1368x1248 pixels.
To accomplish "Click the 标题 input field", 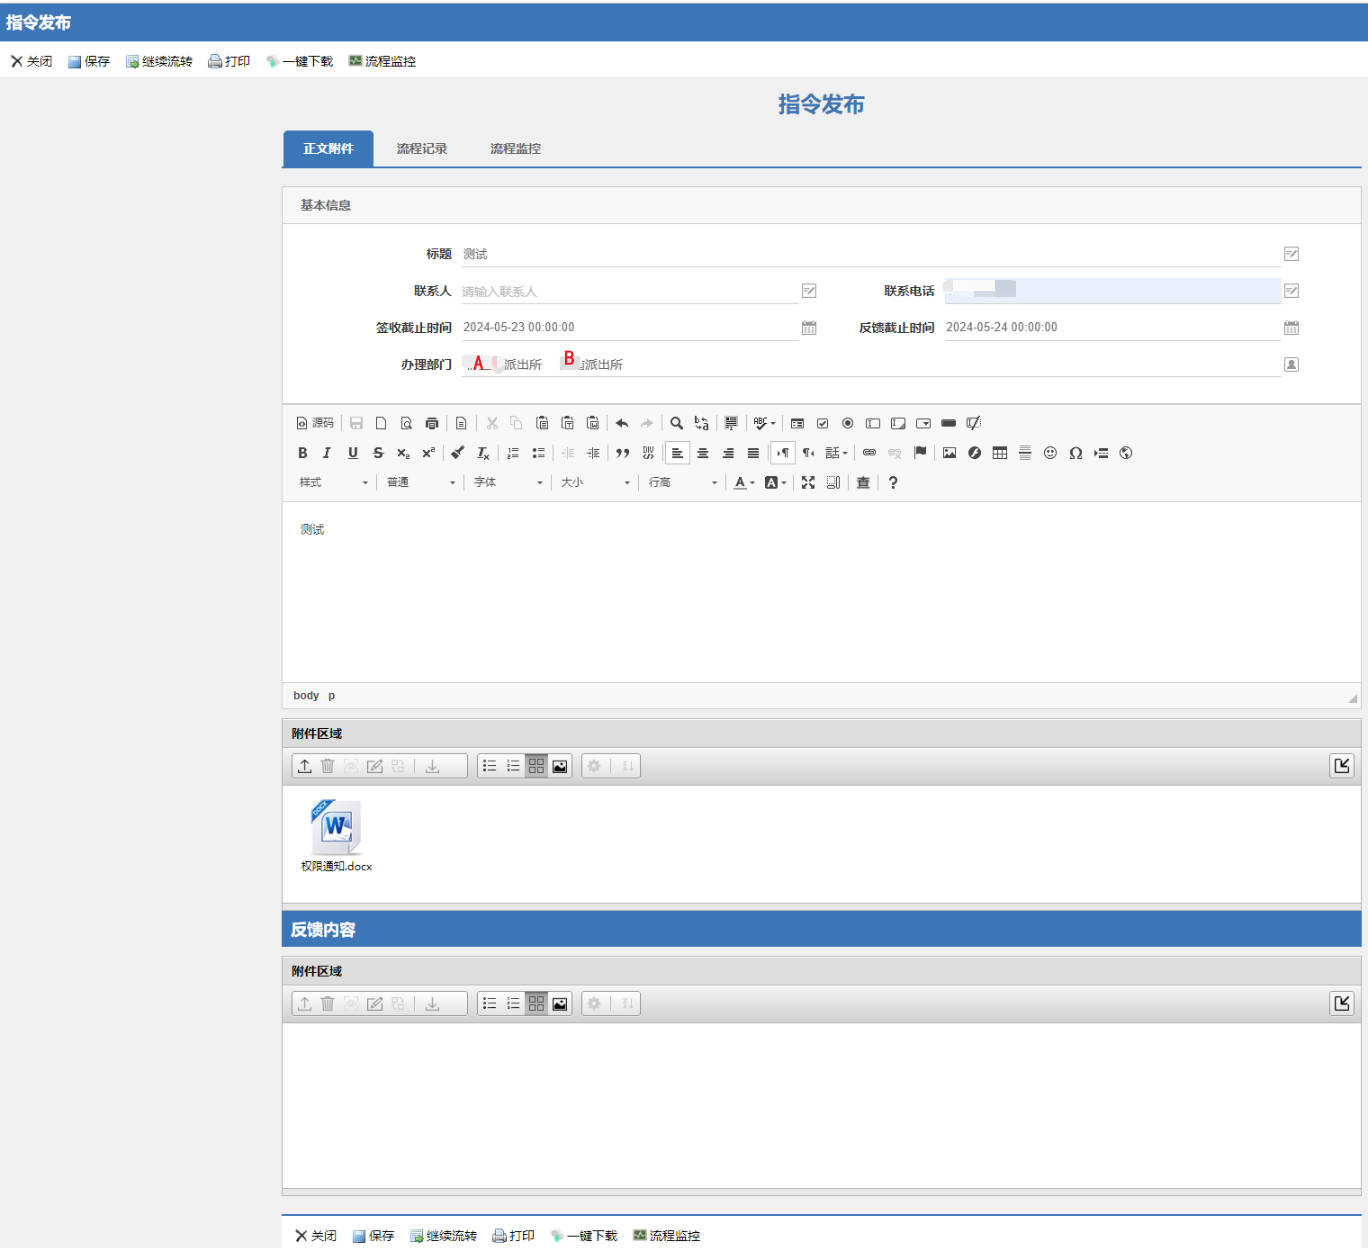I will (870, 254).
